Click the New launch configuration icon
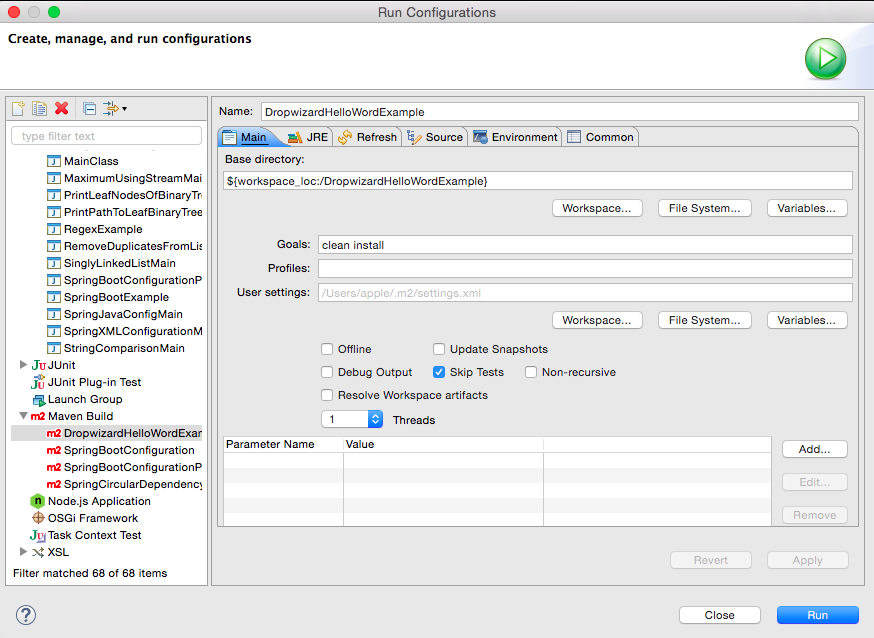The height and width of the screenshot is (638, 874). 18,109
